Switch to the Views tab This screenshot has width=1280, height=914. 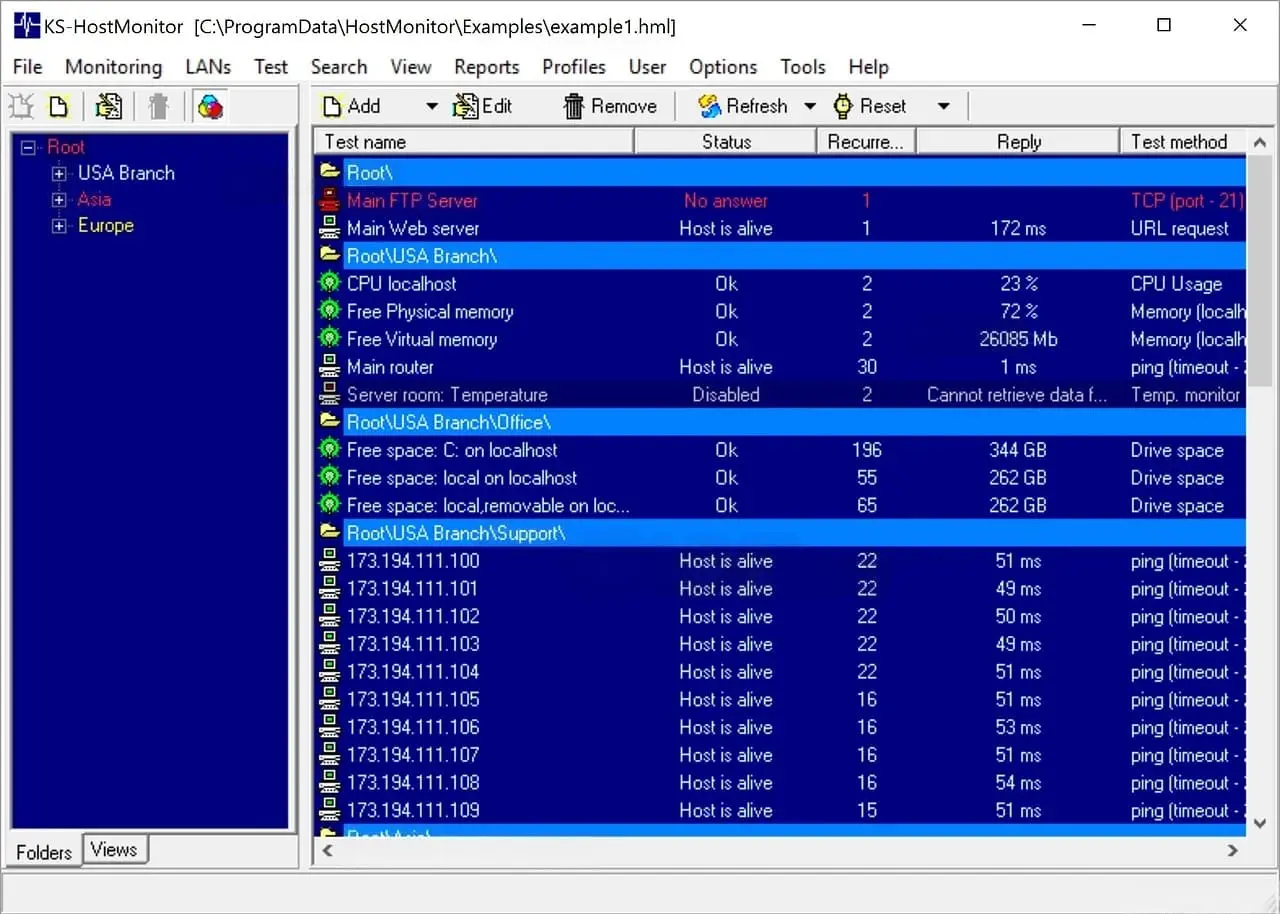114,850
